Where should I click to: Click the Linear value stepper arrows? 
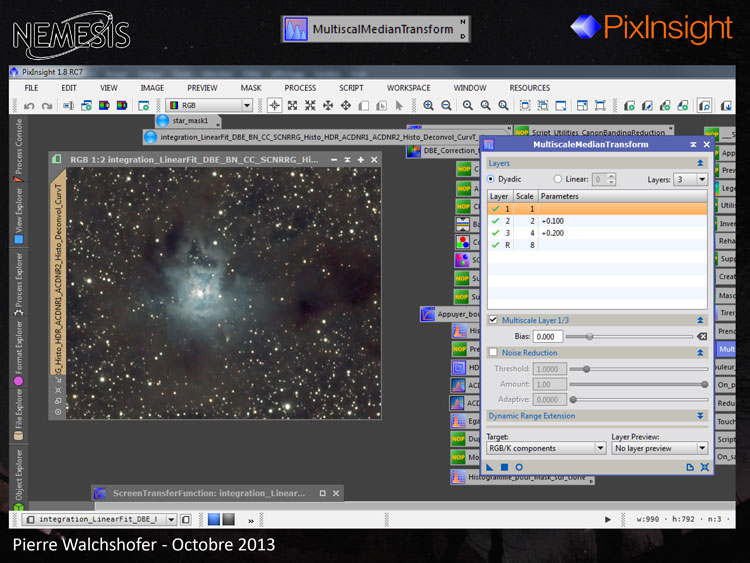[x=611, y=179]
